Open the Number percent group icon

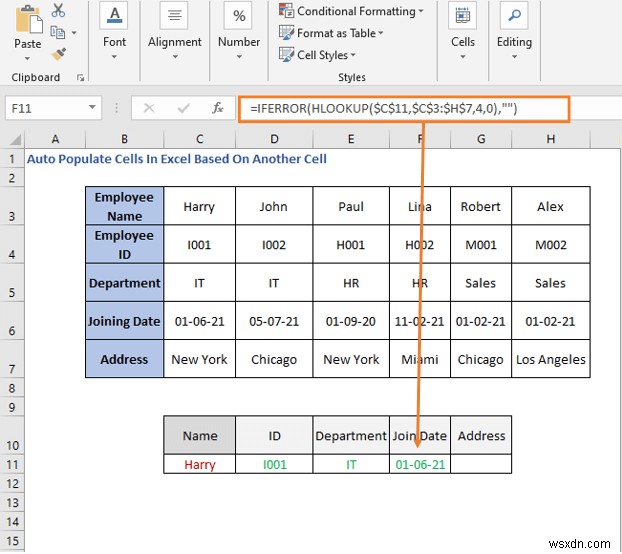[238, 15]
